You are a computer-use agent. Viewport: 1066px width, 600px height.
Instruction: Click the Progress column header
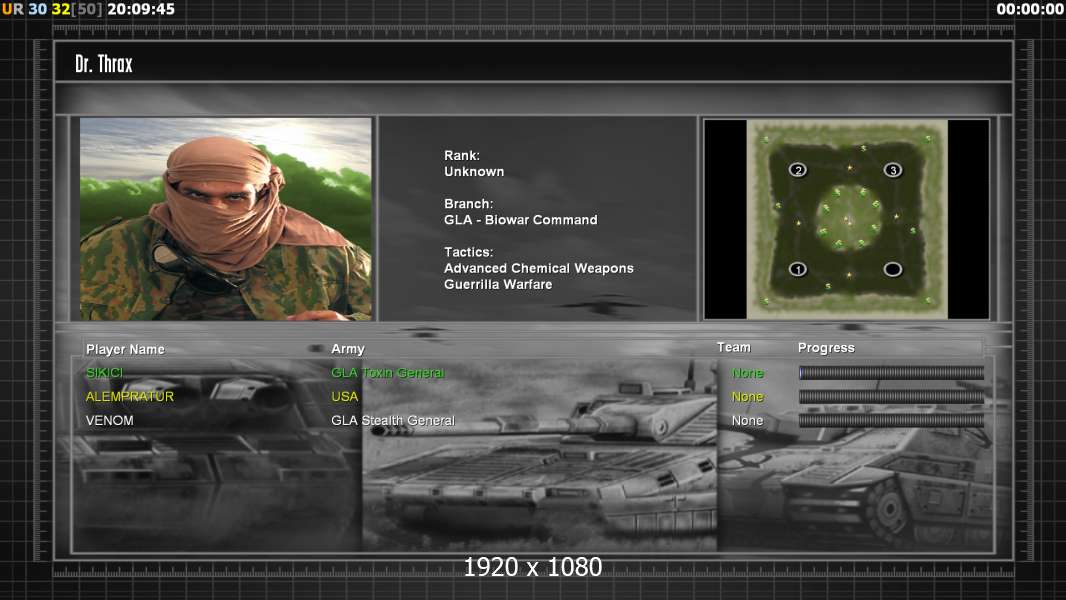(x=826, y=348)
